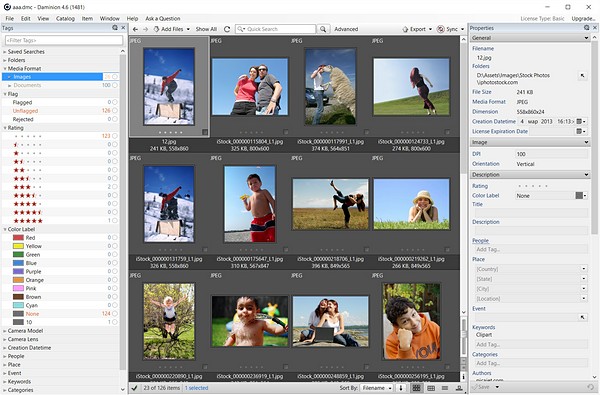Pin the Tags panel
Image resolution: width=600 pixels, height=395 pixels.
click(115, 28)
